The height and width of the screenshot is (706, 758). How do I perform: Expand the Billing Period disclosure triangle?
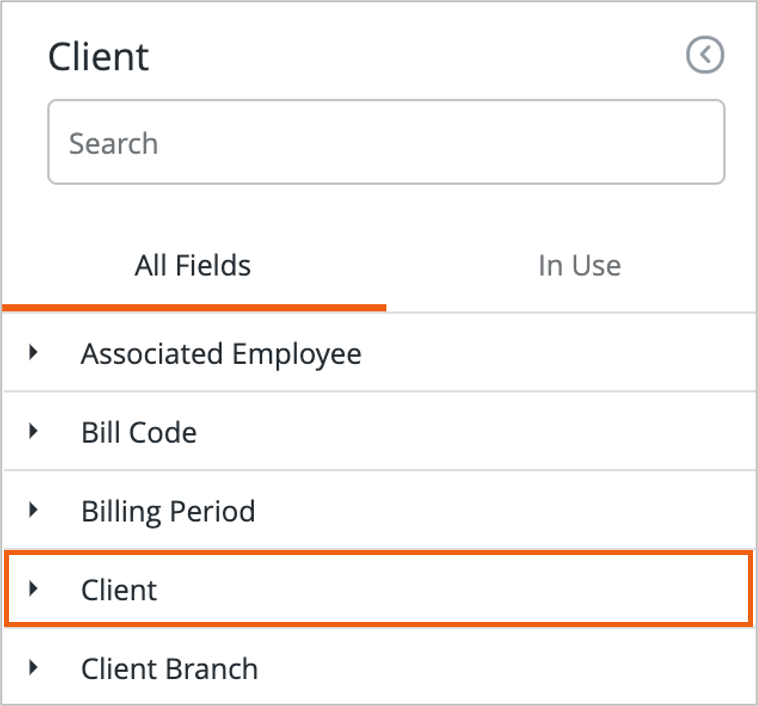tap(34, 510)
